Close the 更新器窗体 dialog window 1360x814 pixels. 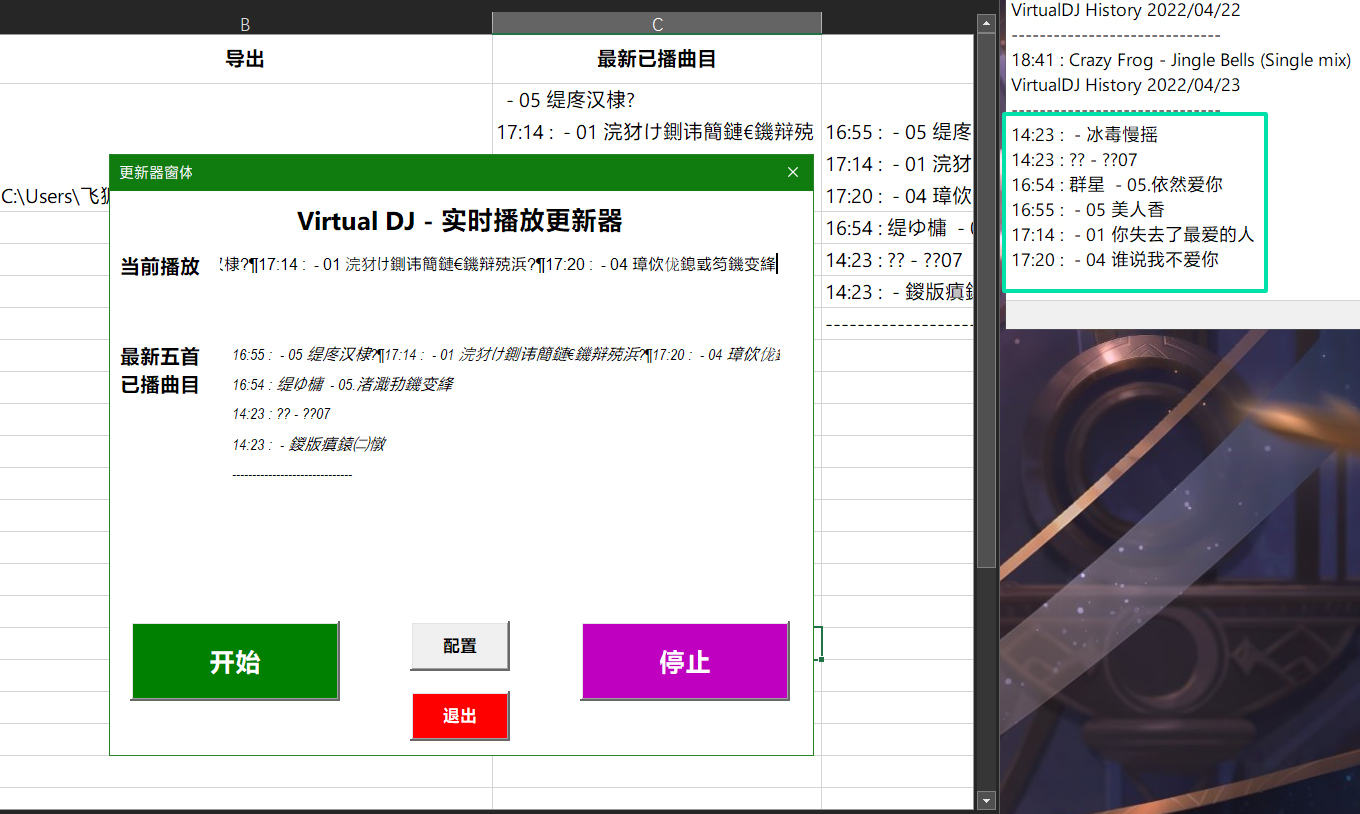tap(793, 172)
